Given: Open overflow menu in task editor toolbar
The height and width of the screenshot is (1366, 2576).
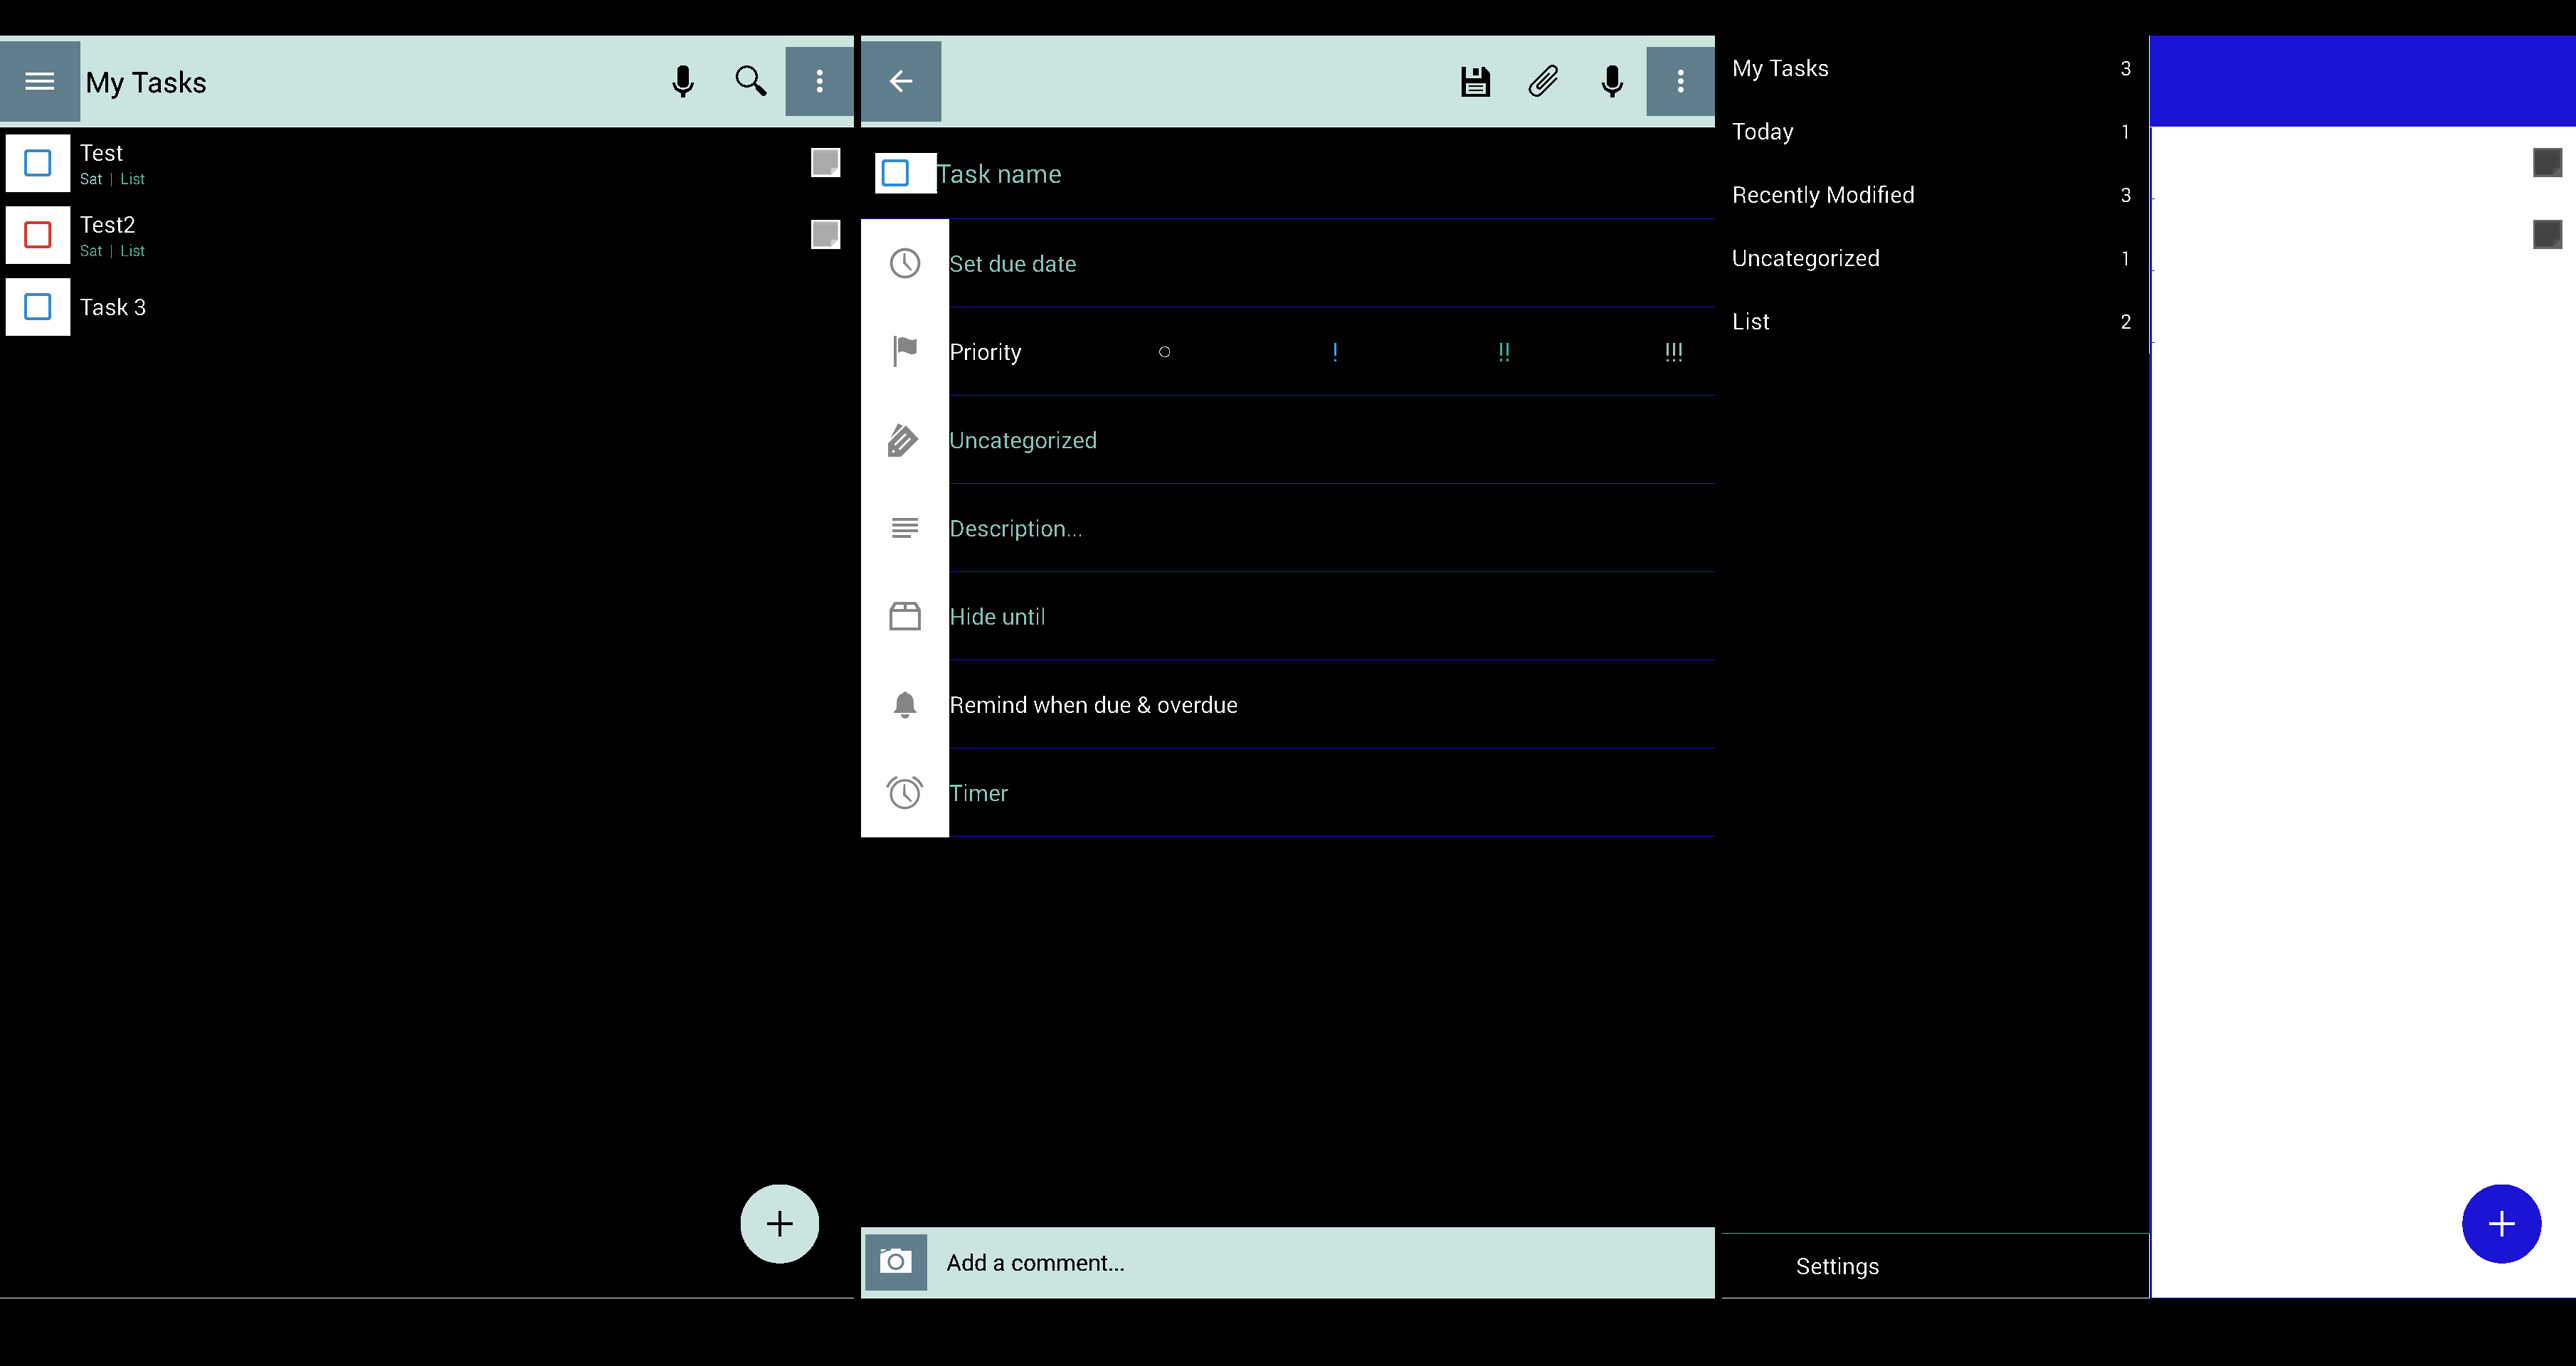Looking at the screenshot, I should click(x=1680, y=81).
